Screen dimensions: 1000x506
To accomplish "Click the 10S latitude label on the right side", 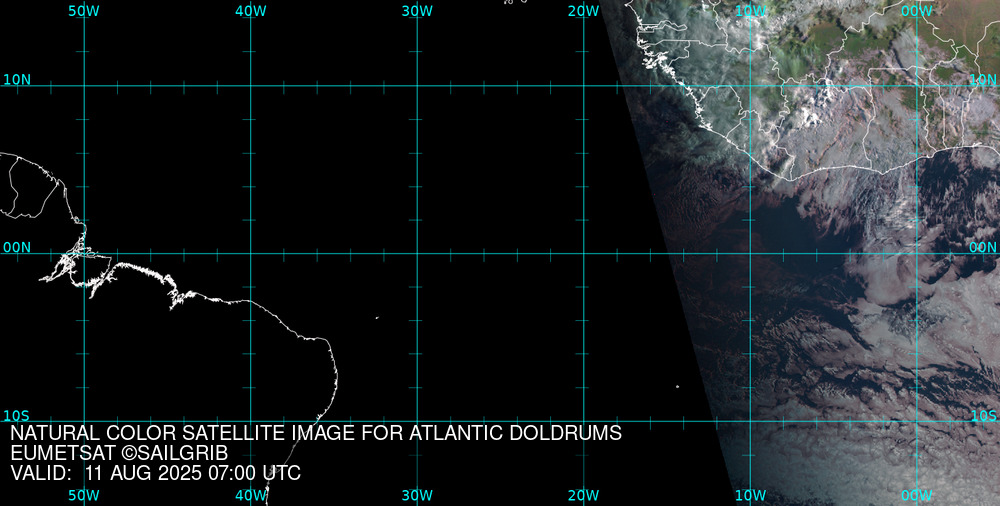I will click(983, 416).
